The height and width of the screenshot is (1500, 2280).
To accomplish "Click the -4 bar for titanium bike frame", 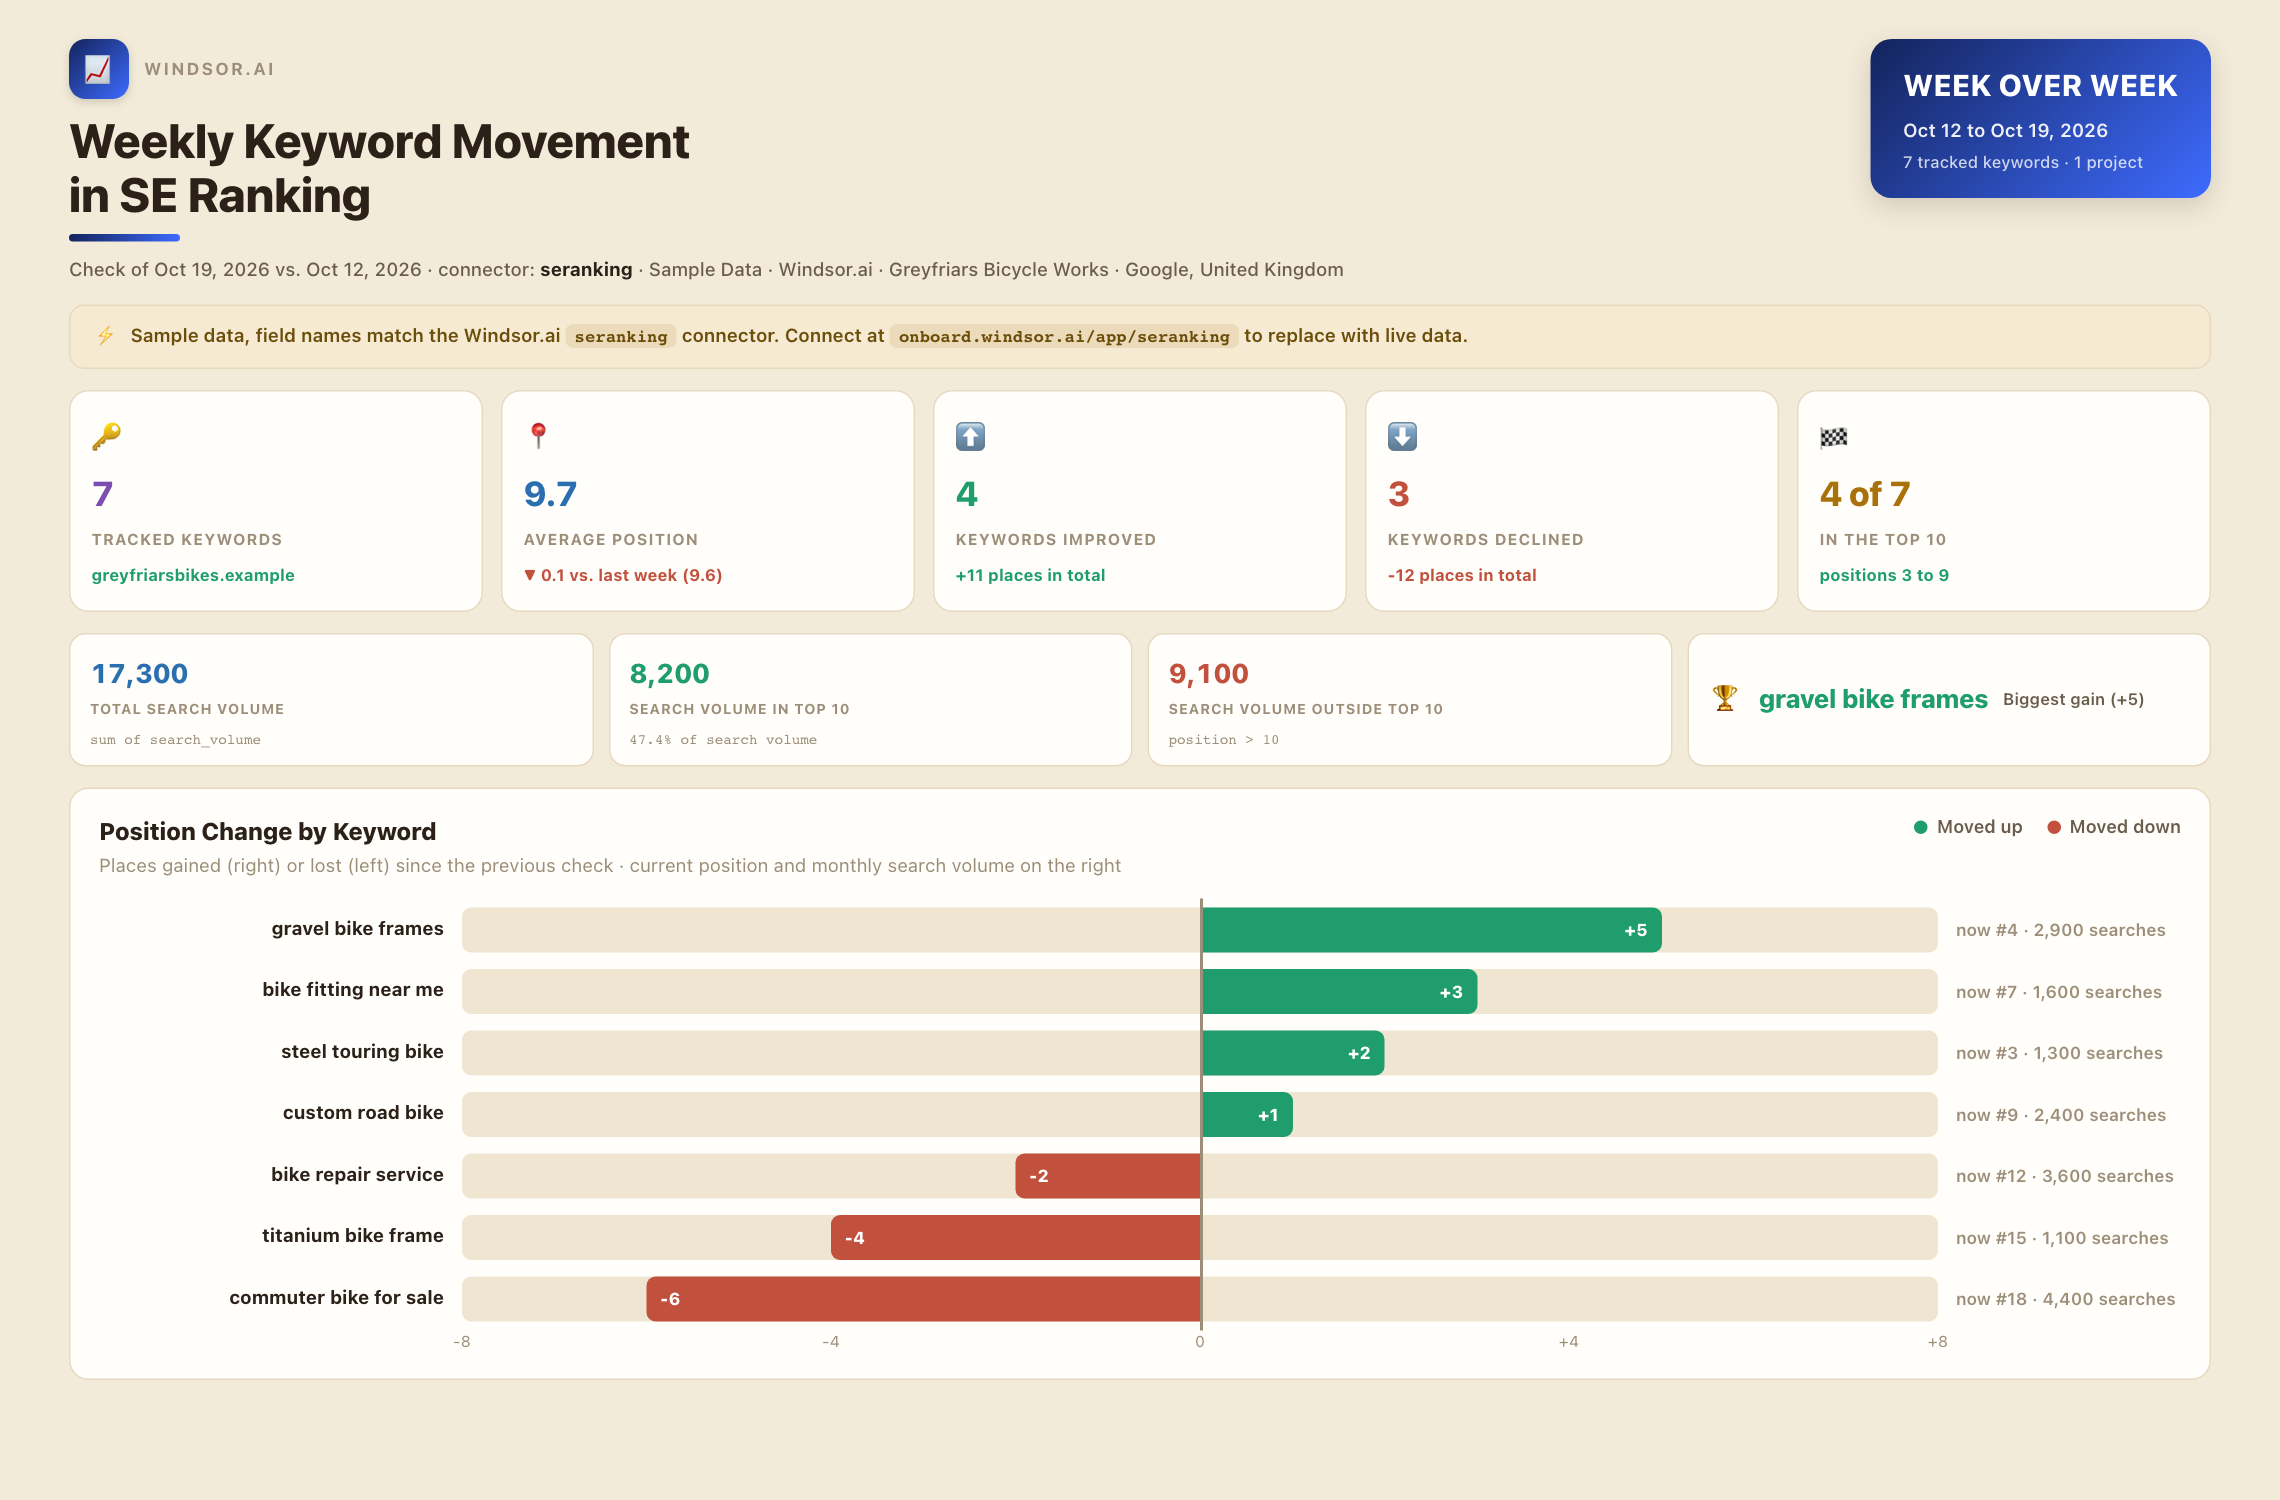I will point(1016,1238).
